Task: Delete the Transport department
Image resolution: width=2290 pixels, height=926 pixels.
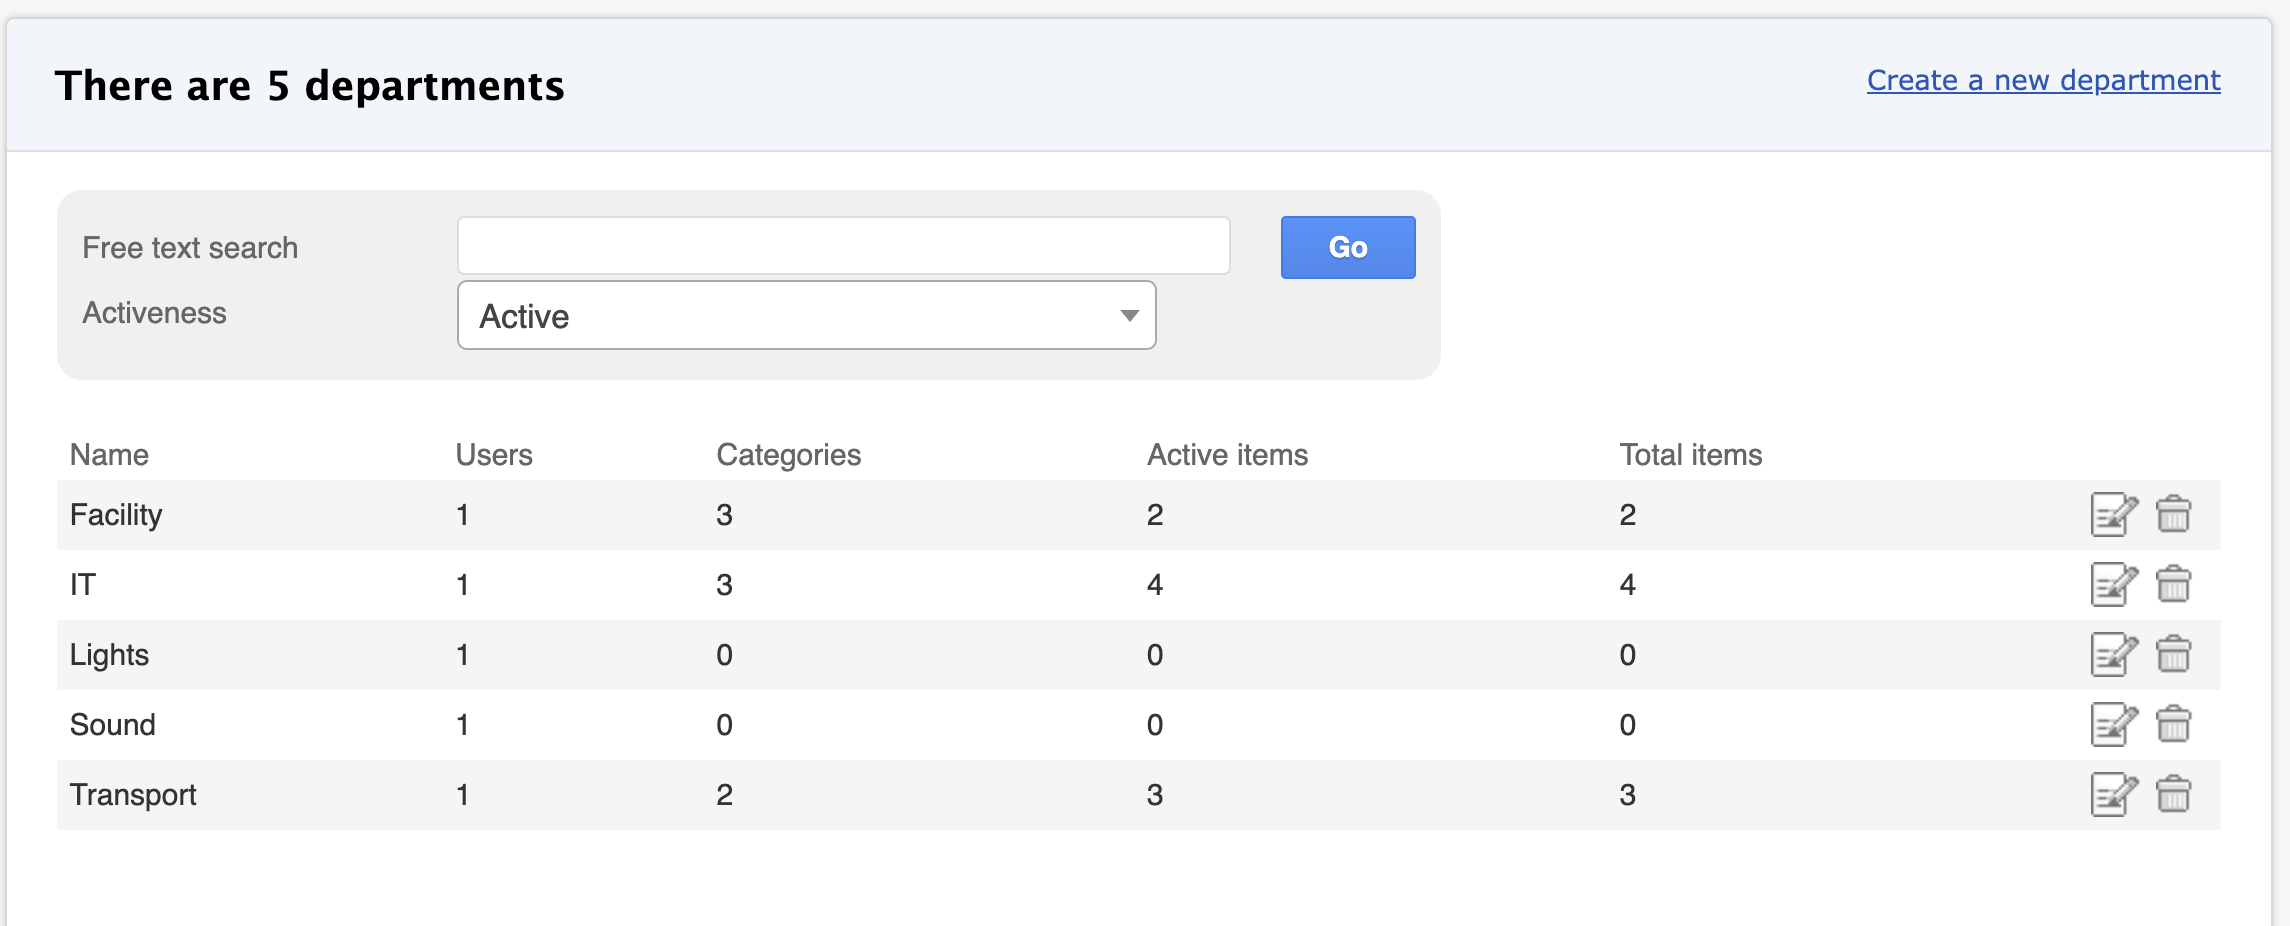Action: point(2173,795)
